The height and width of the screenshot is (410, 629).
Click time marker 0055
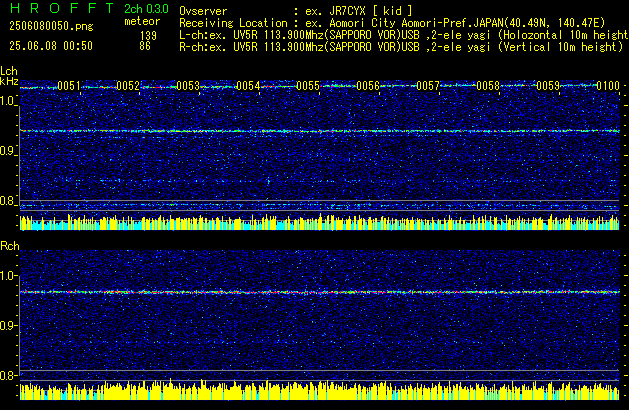point(308,86)
